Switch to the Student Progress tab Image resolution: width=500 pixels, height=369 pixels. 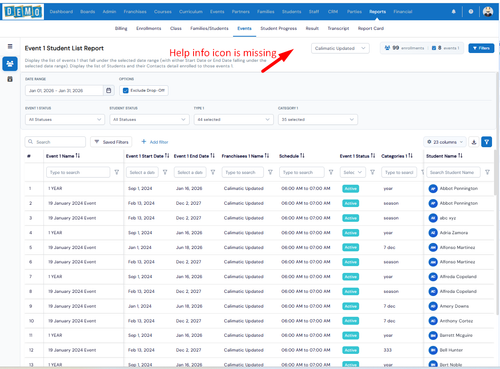coord(279,28)
